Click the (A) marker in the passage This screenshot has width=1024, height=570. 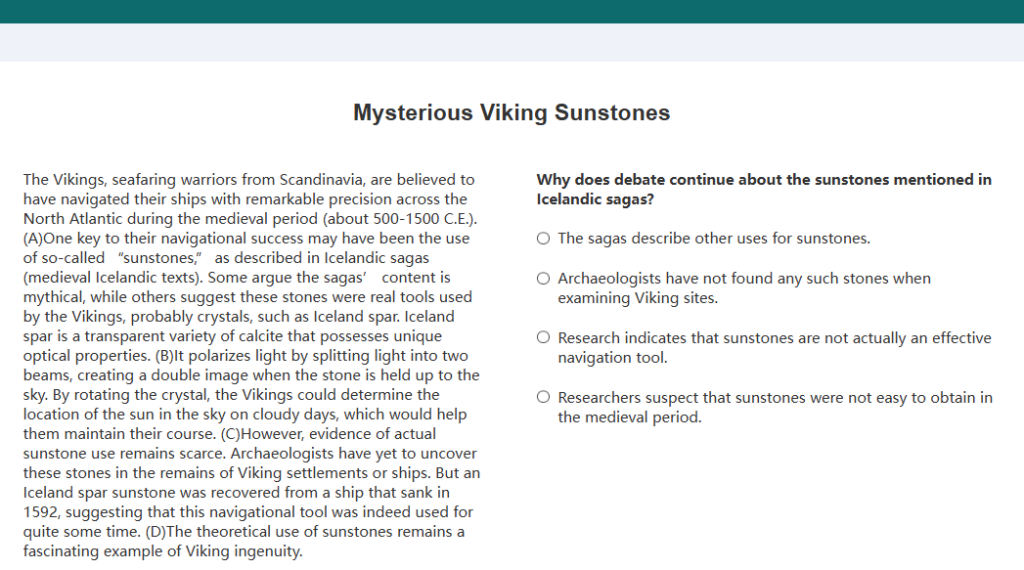pos(33,238)
